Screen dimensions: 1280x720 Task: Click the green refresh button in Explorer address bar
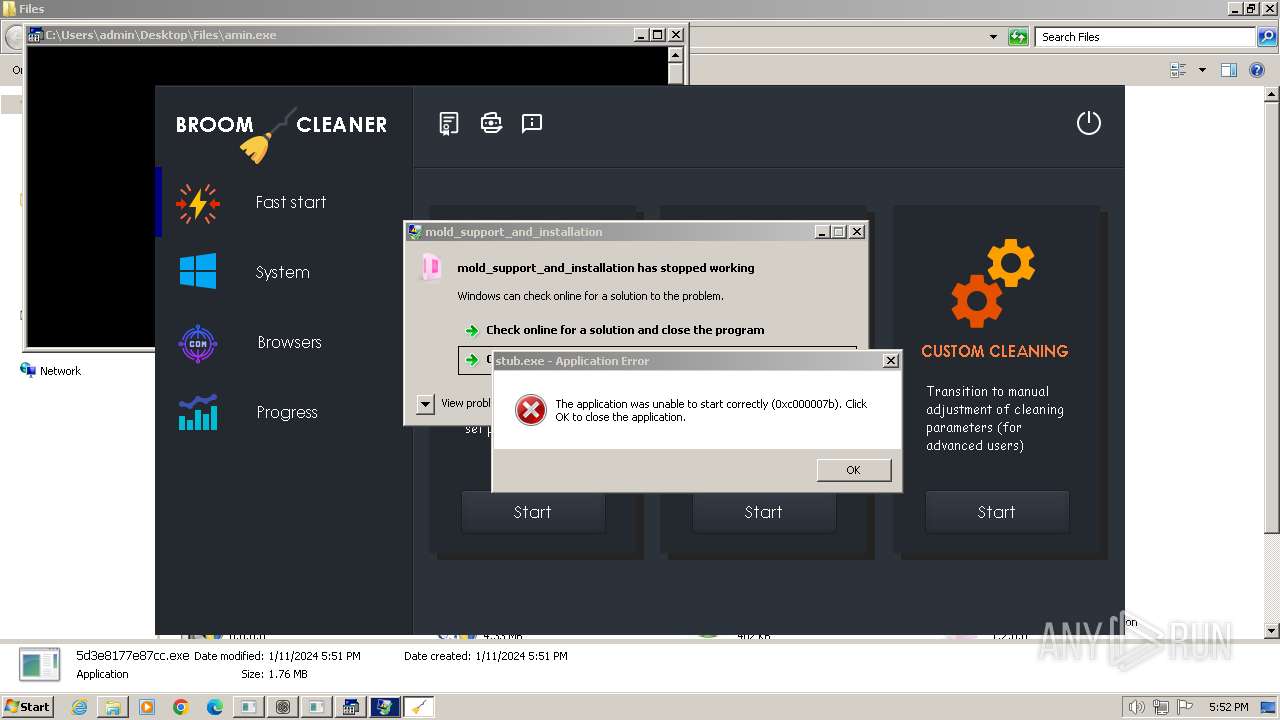pyautogui.click(x=1018, y=37)
